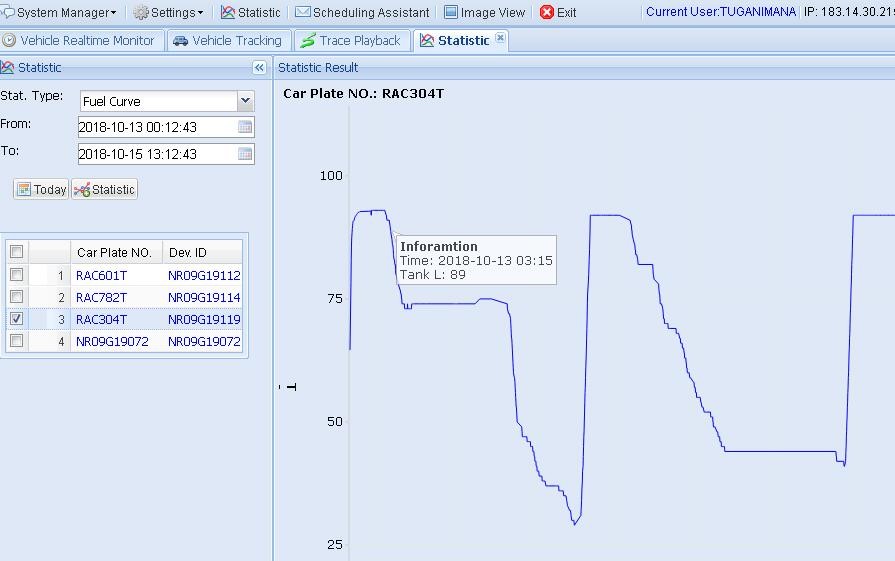
Task: Open the Settings dropdown menu
Action: click(x=169, y=12)
